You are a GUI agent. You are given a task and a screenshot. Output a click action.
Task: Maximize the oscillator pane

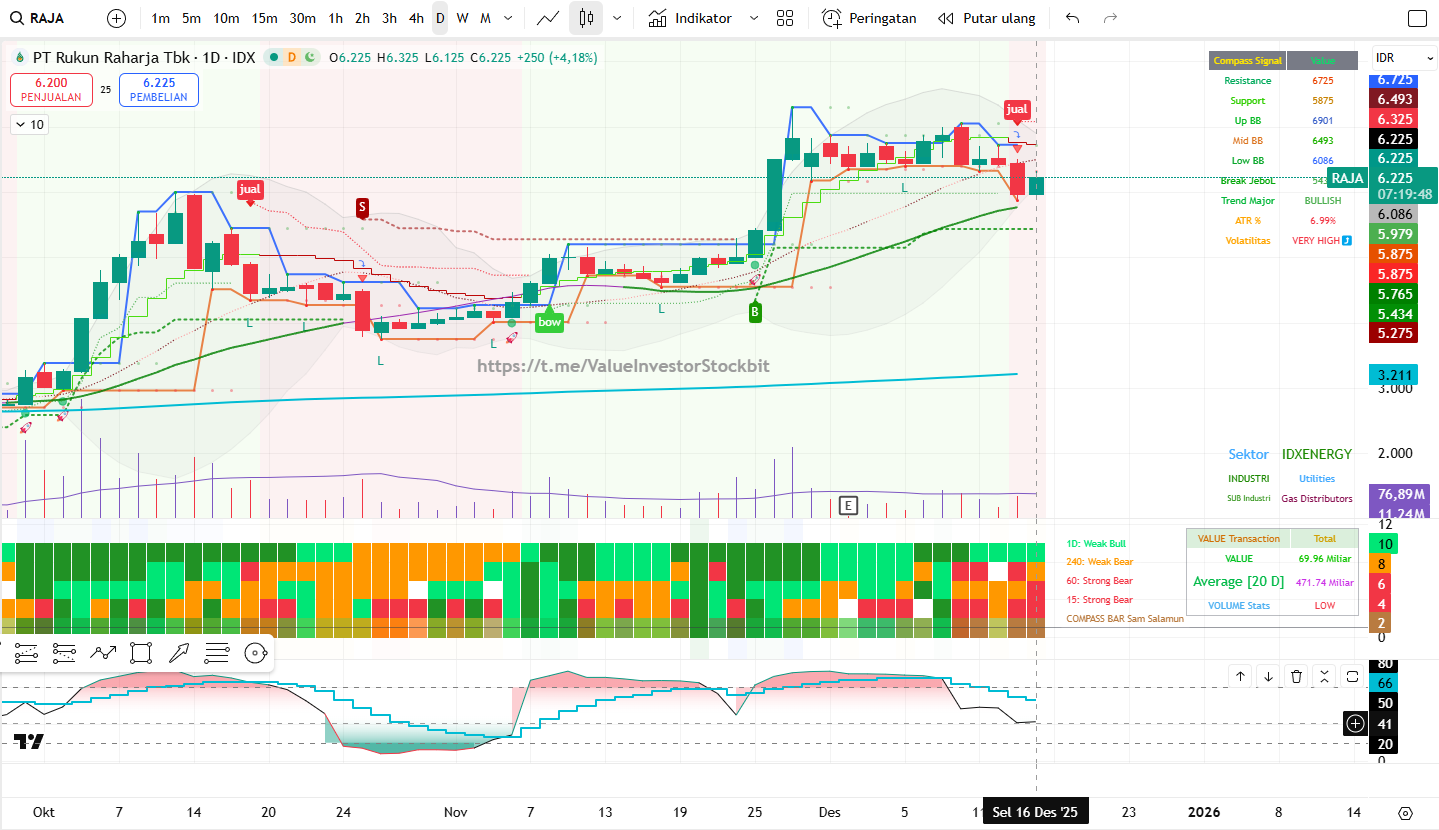point(1352,676)
